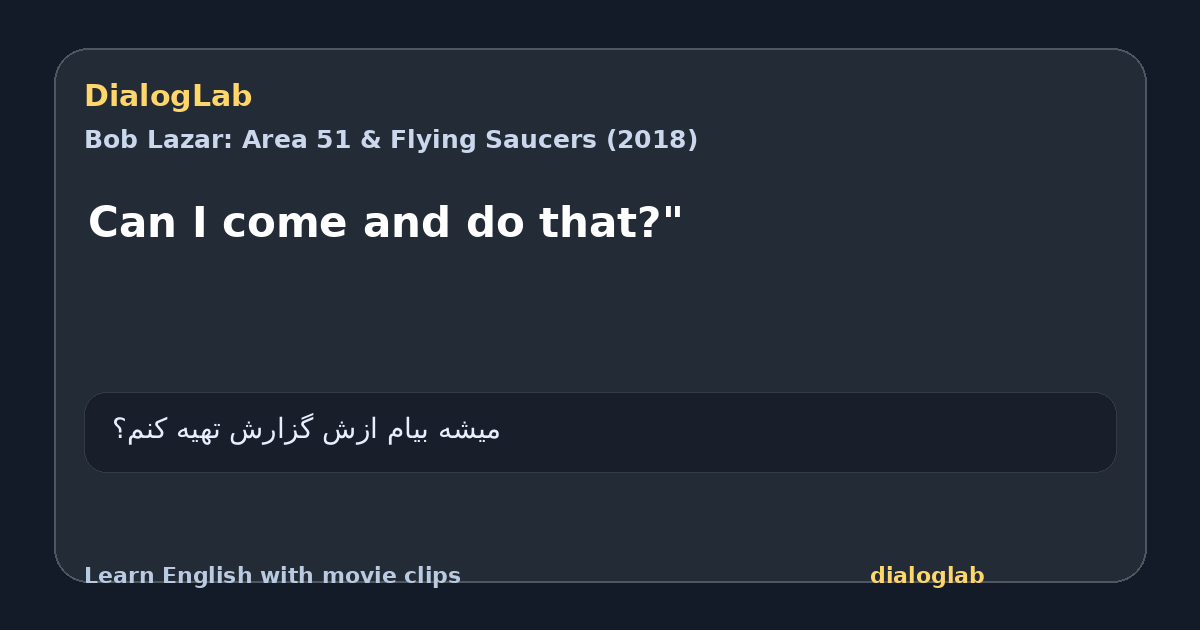Click the Persian translation box

click(x=600, y=432)
